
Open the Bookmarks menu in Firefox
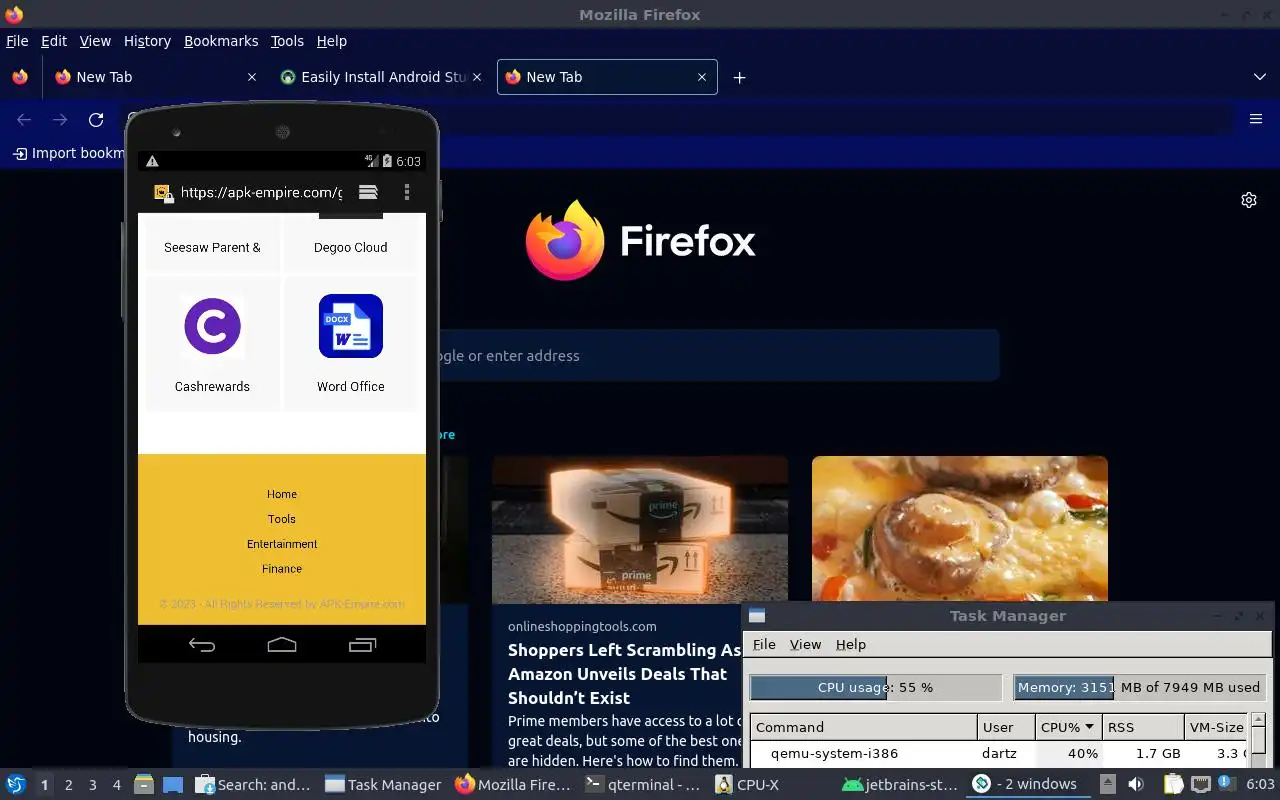[221, 41]
